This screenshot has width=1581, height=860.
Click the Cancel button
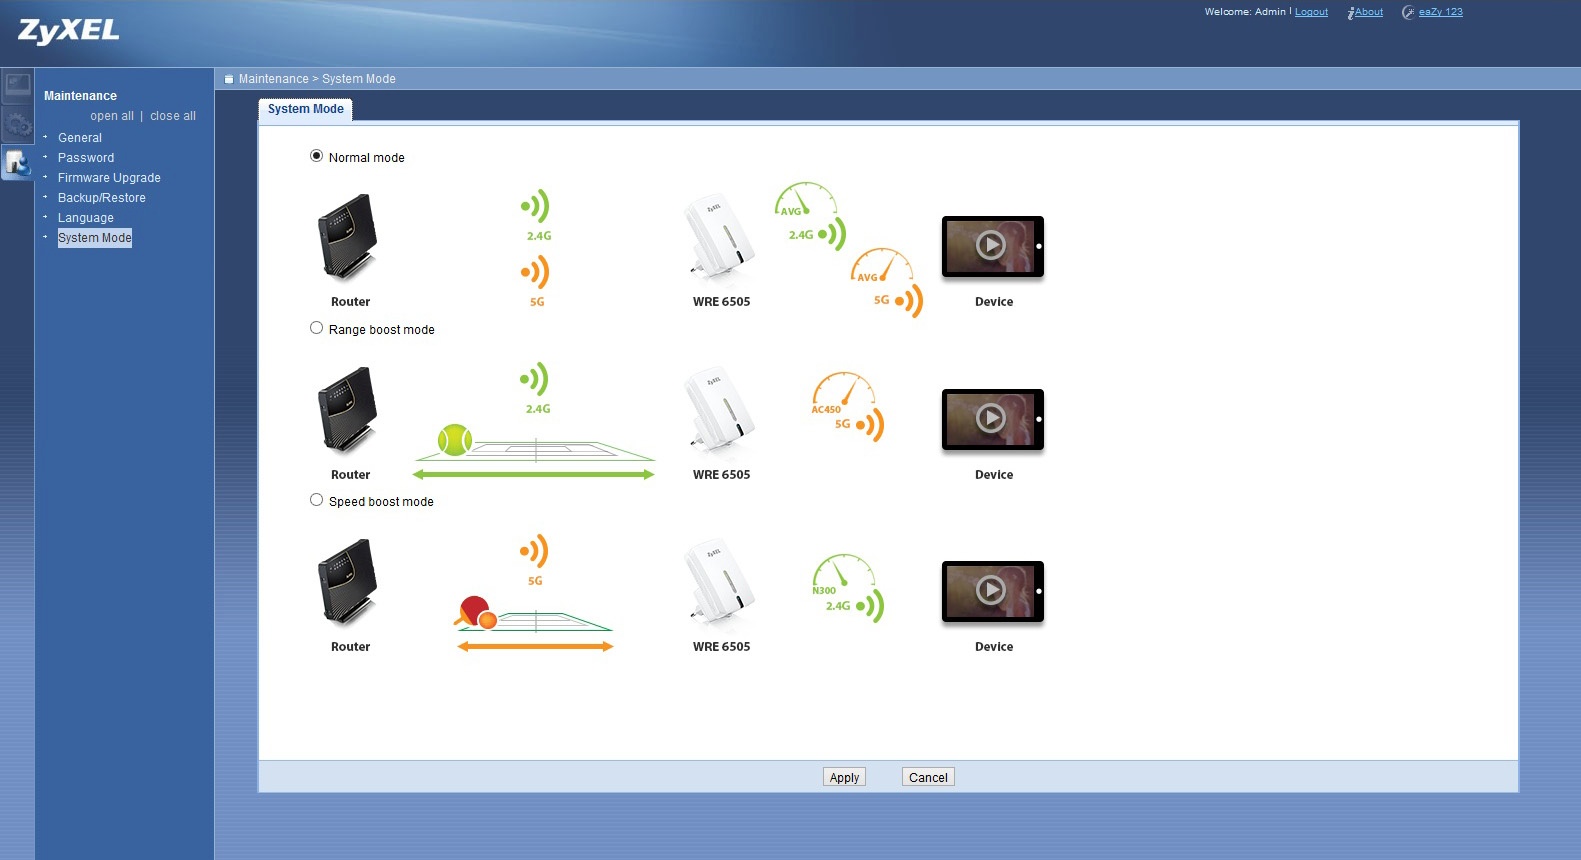coord(928,777)
